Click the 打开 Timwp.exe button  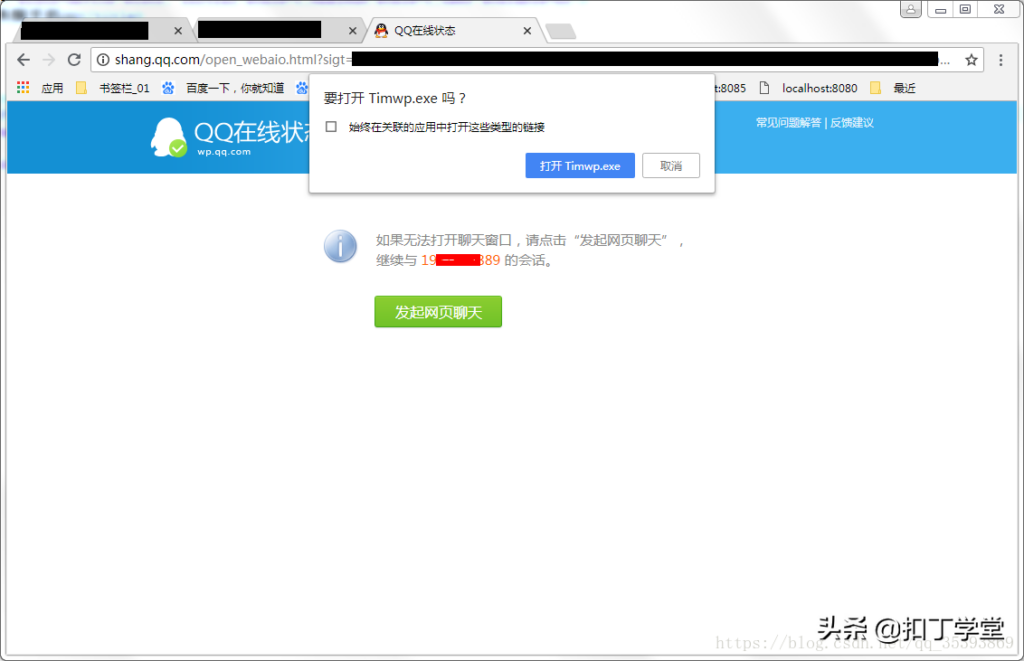click(580, 165)
